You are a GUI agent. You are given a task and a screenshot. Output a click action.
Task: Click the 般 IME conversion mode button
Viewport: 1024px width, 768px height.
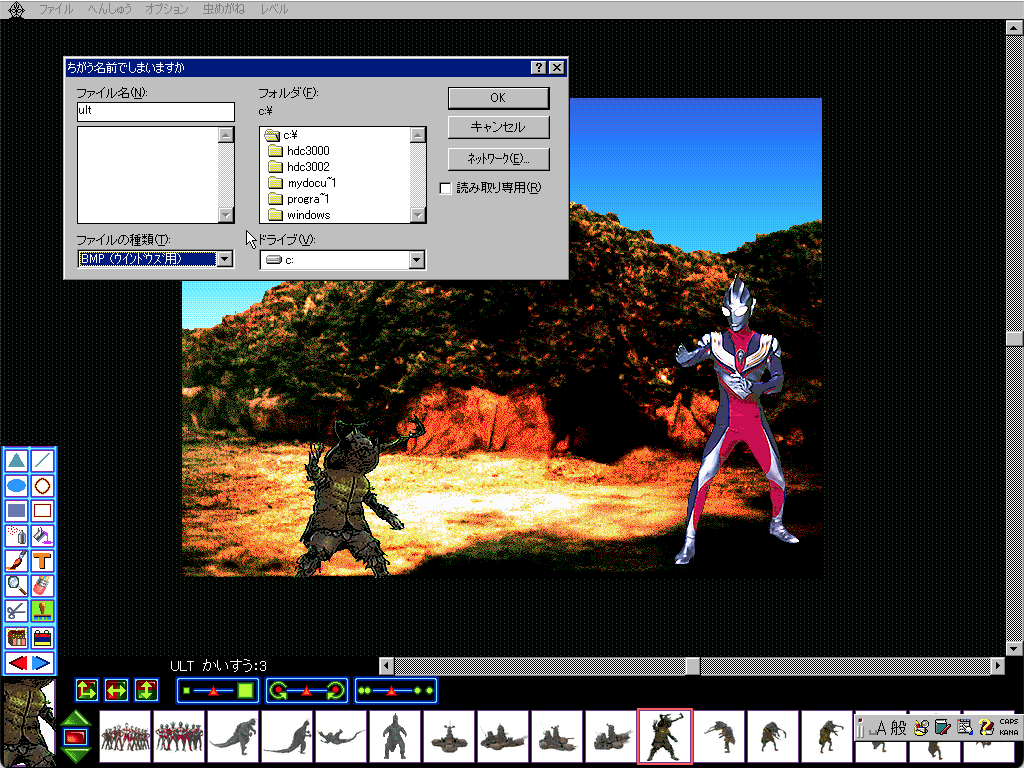899,728
